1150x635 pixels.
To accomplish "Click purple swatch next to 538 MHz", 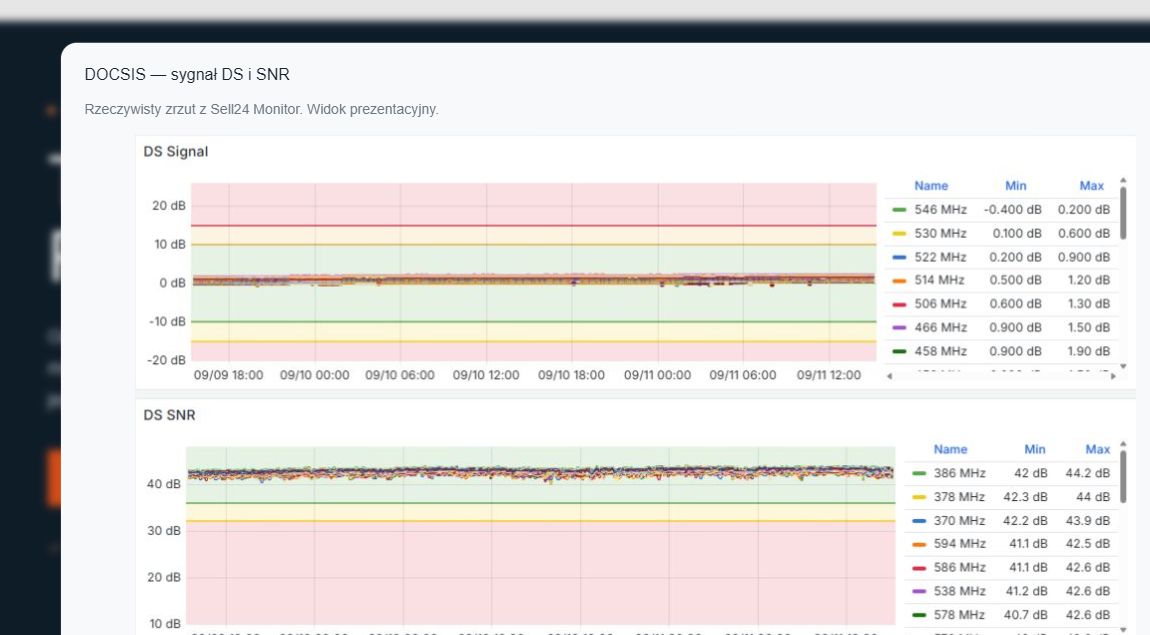I will 919,590.
